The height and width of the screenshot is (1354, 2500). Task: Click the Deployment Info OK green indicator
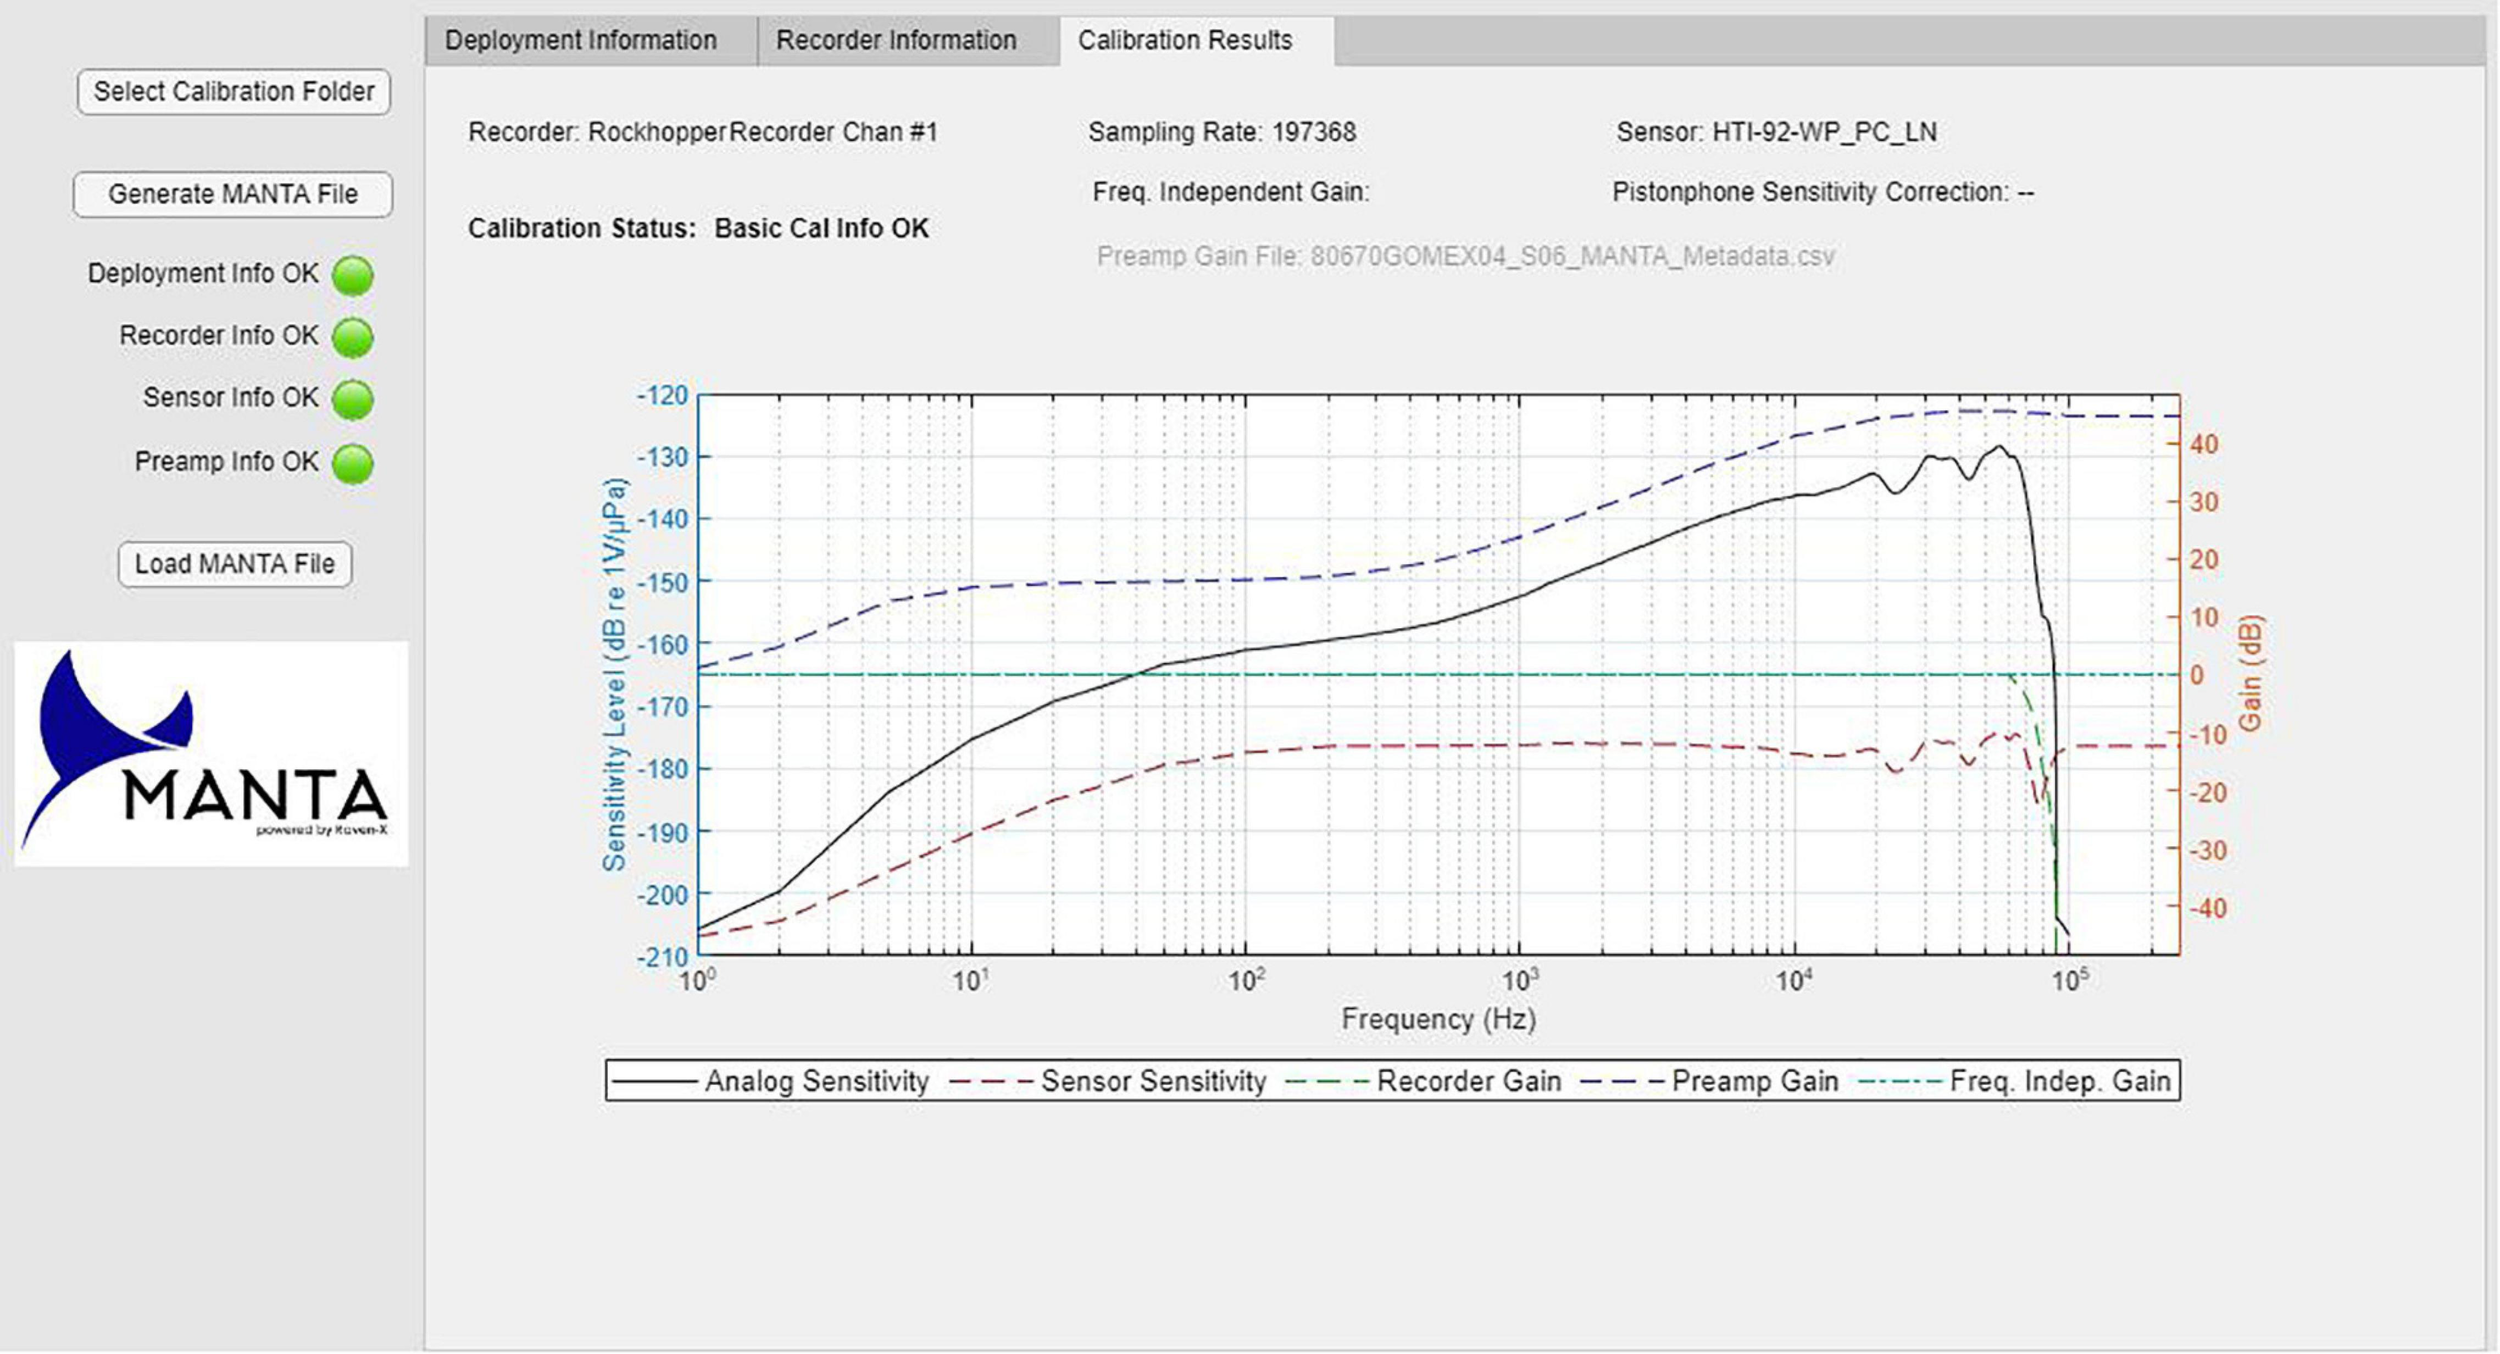tap(352, 276)
